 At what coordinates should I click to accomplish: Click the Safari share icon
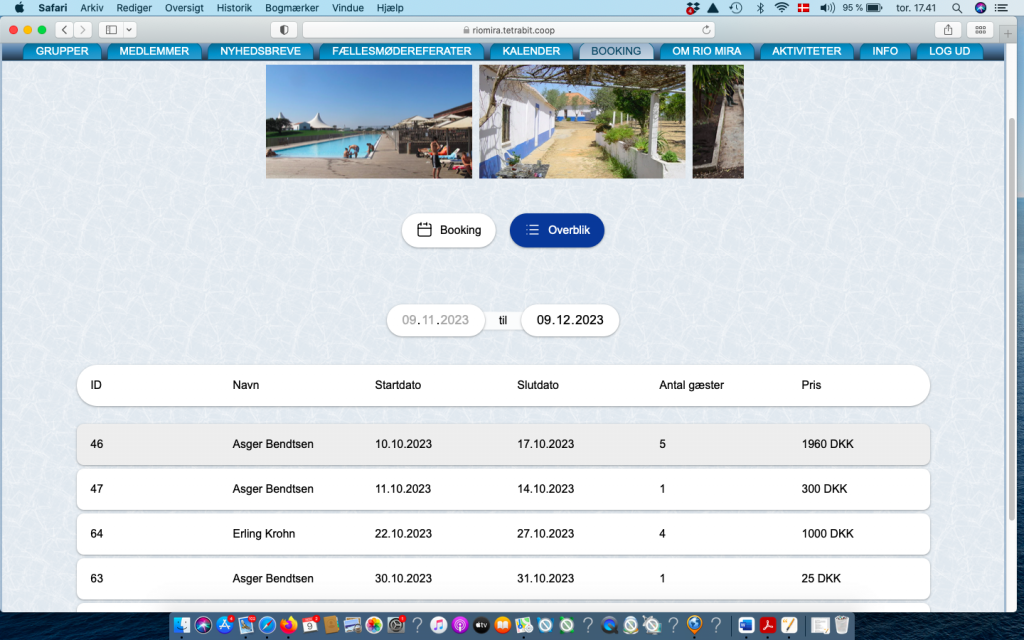point(947,30)
